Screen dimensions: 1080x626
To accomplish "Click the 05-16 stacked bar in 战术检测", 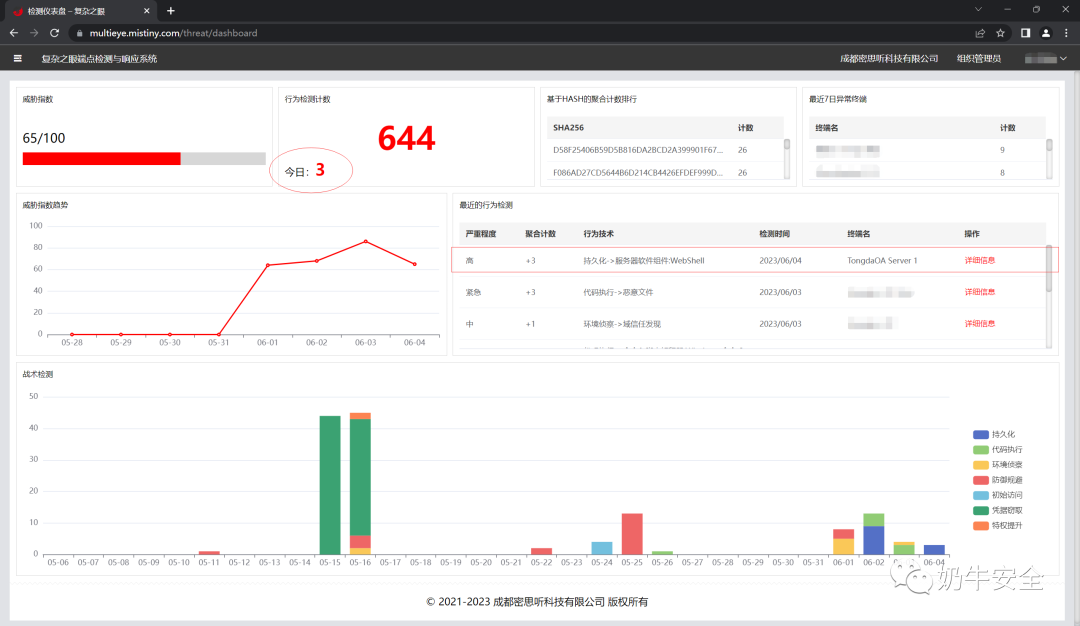I will click(360, 483).
